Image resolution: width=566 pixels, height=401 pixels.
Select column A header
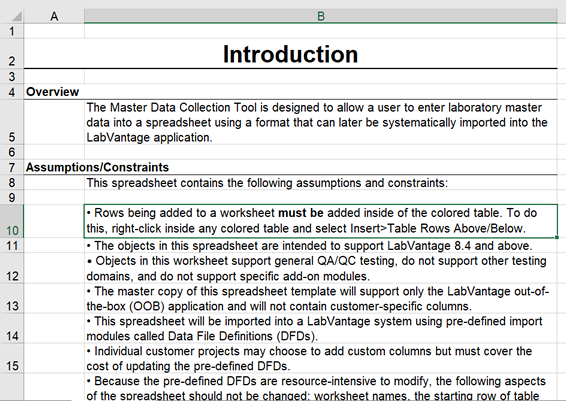[54, 16]
